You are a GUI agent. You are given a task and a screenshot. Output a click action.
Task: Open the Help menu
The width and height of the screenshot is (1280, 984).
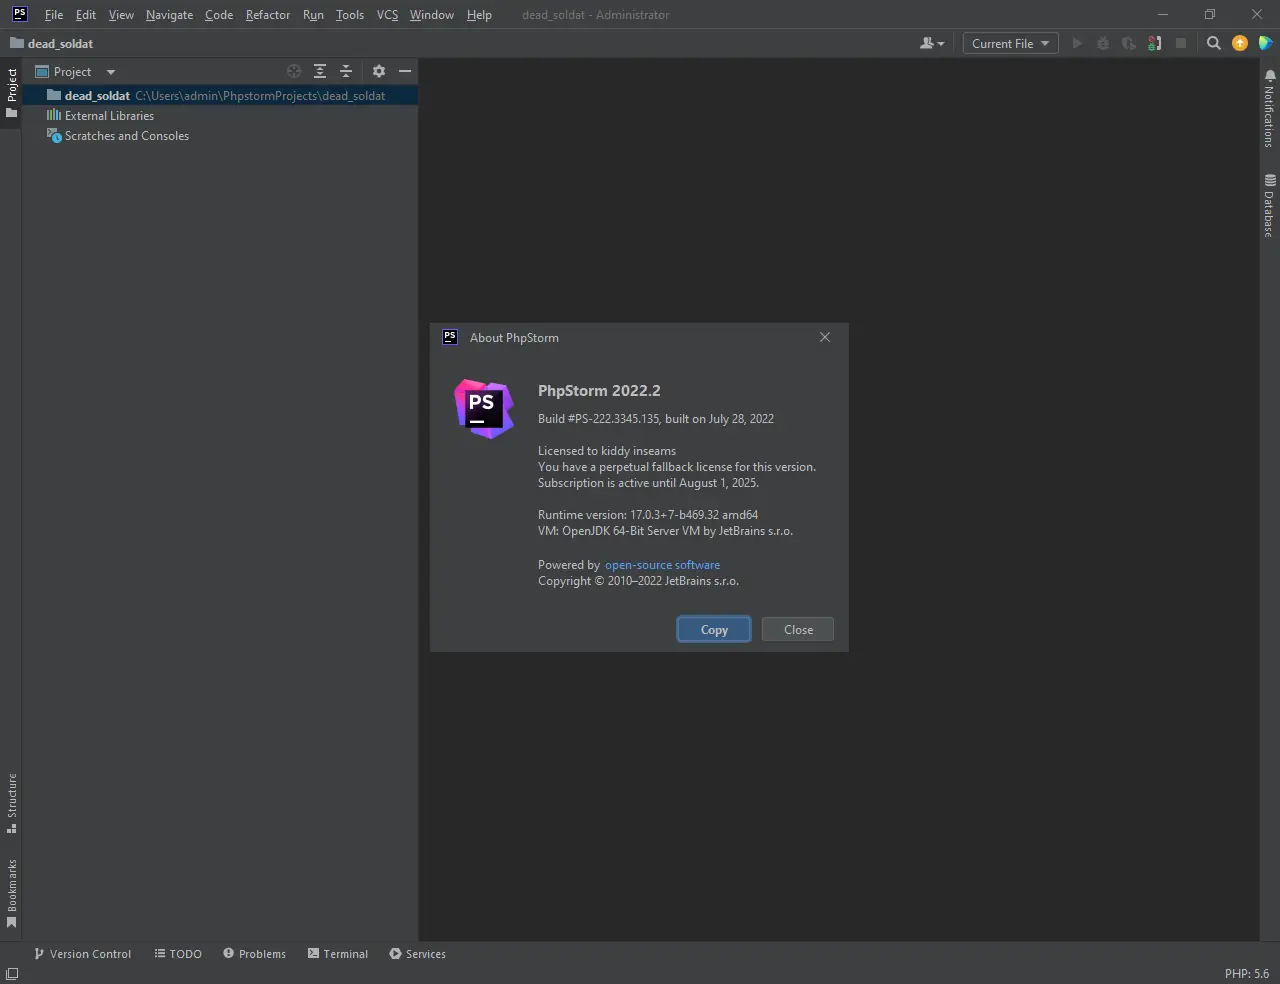pyautogui.click(x=479, y=15)
